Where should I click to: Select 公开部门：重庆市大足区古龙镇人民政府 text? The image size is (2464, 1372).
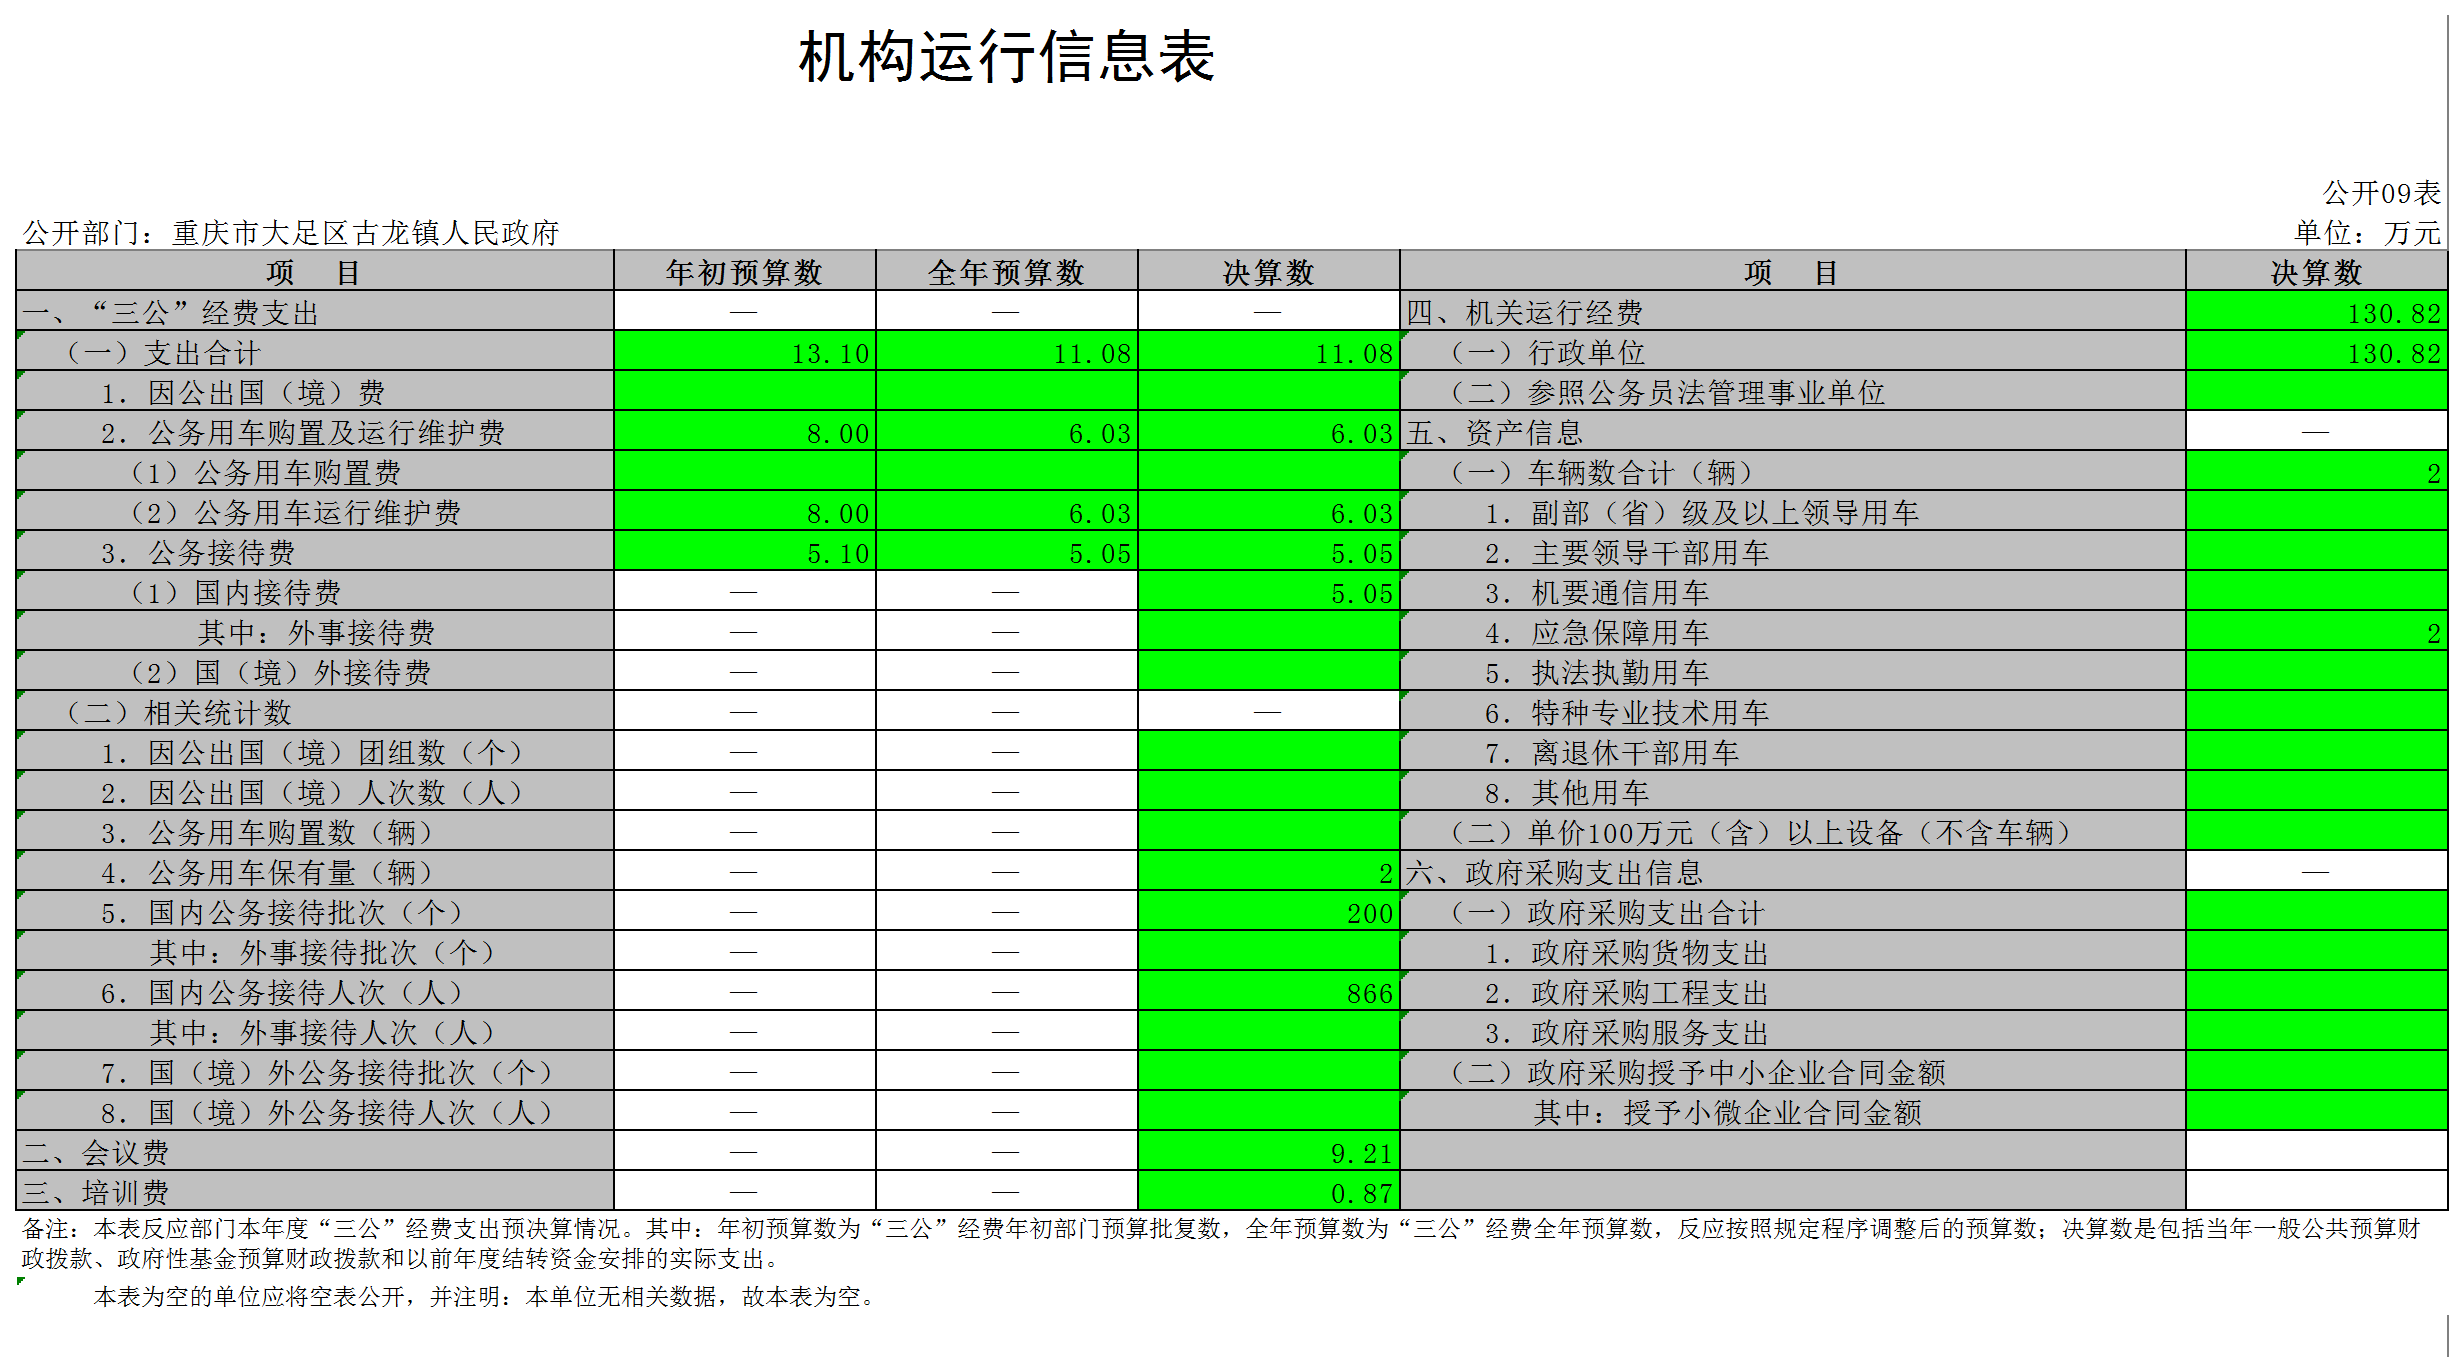291,233
